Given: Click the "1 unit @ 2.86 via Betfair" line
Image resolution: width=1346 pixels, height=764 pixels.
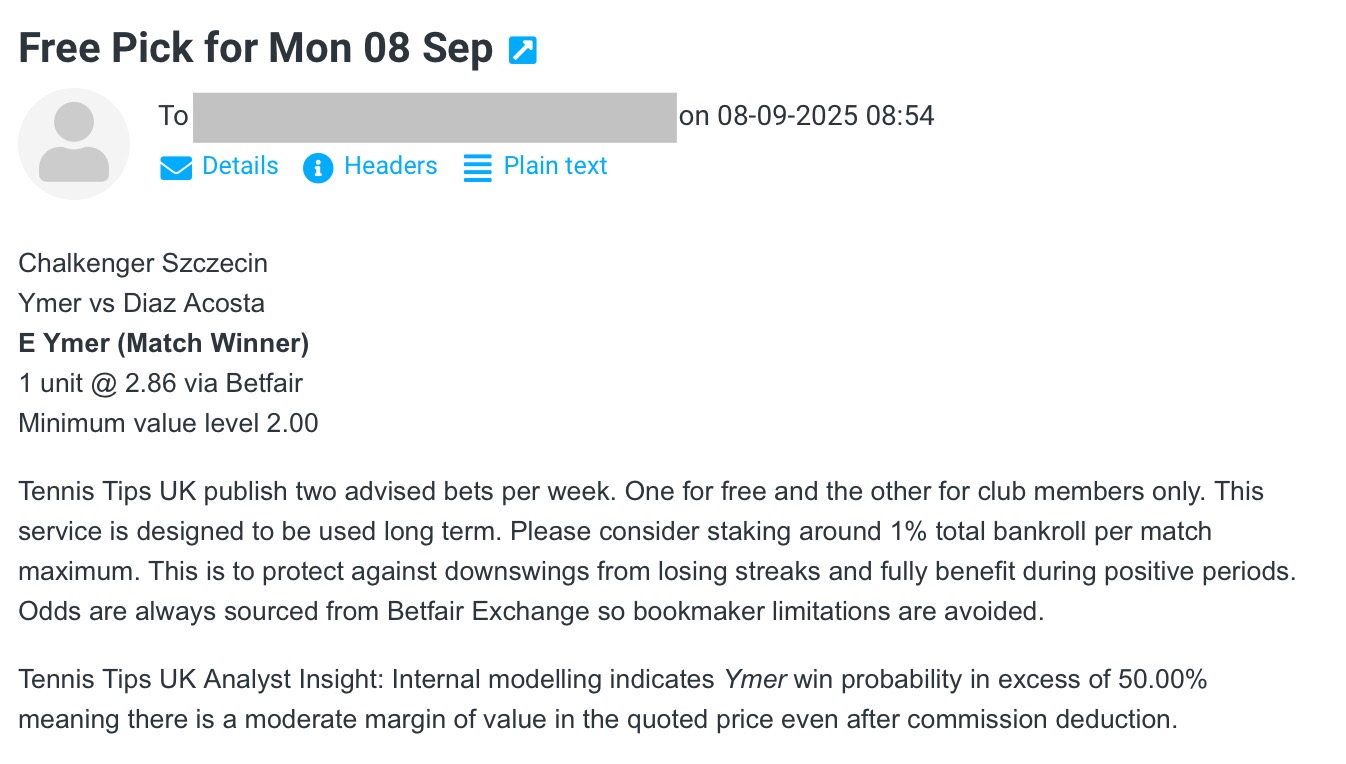Looking at the screenshot, I should (160, 383).
